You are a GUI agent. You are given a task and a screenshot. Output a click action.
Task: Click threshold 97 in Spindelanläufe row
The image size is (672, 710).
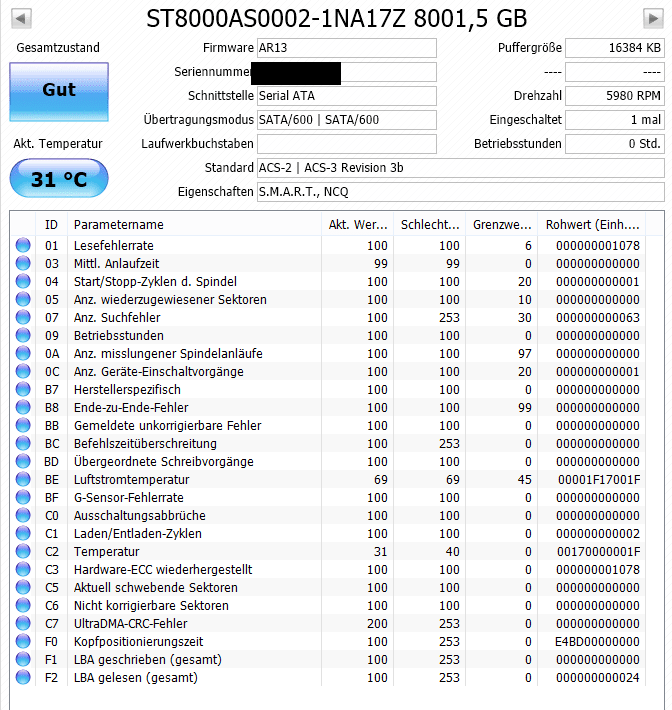point(525,354)
